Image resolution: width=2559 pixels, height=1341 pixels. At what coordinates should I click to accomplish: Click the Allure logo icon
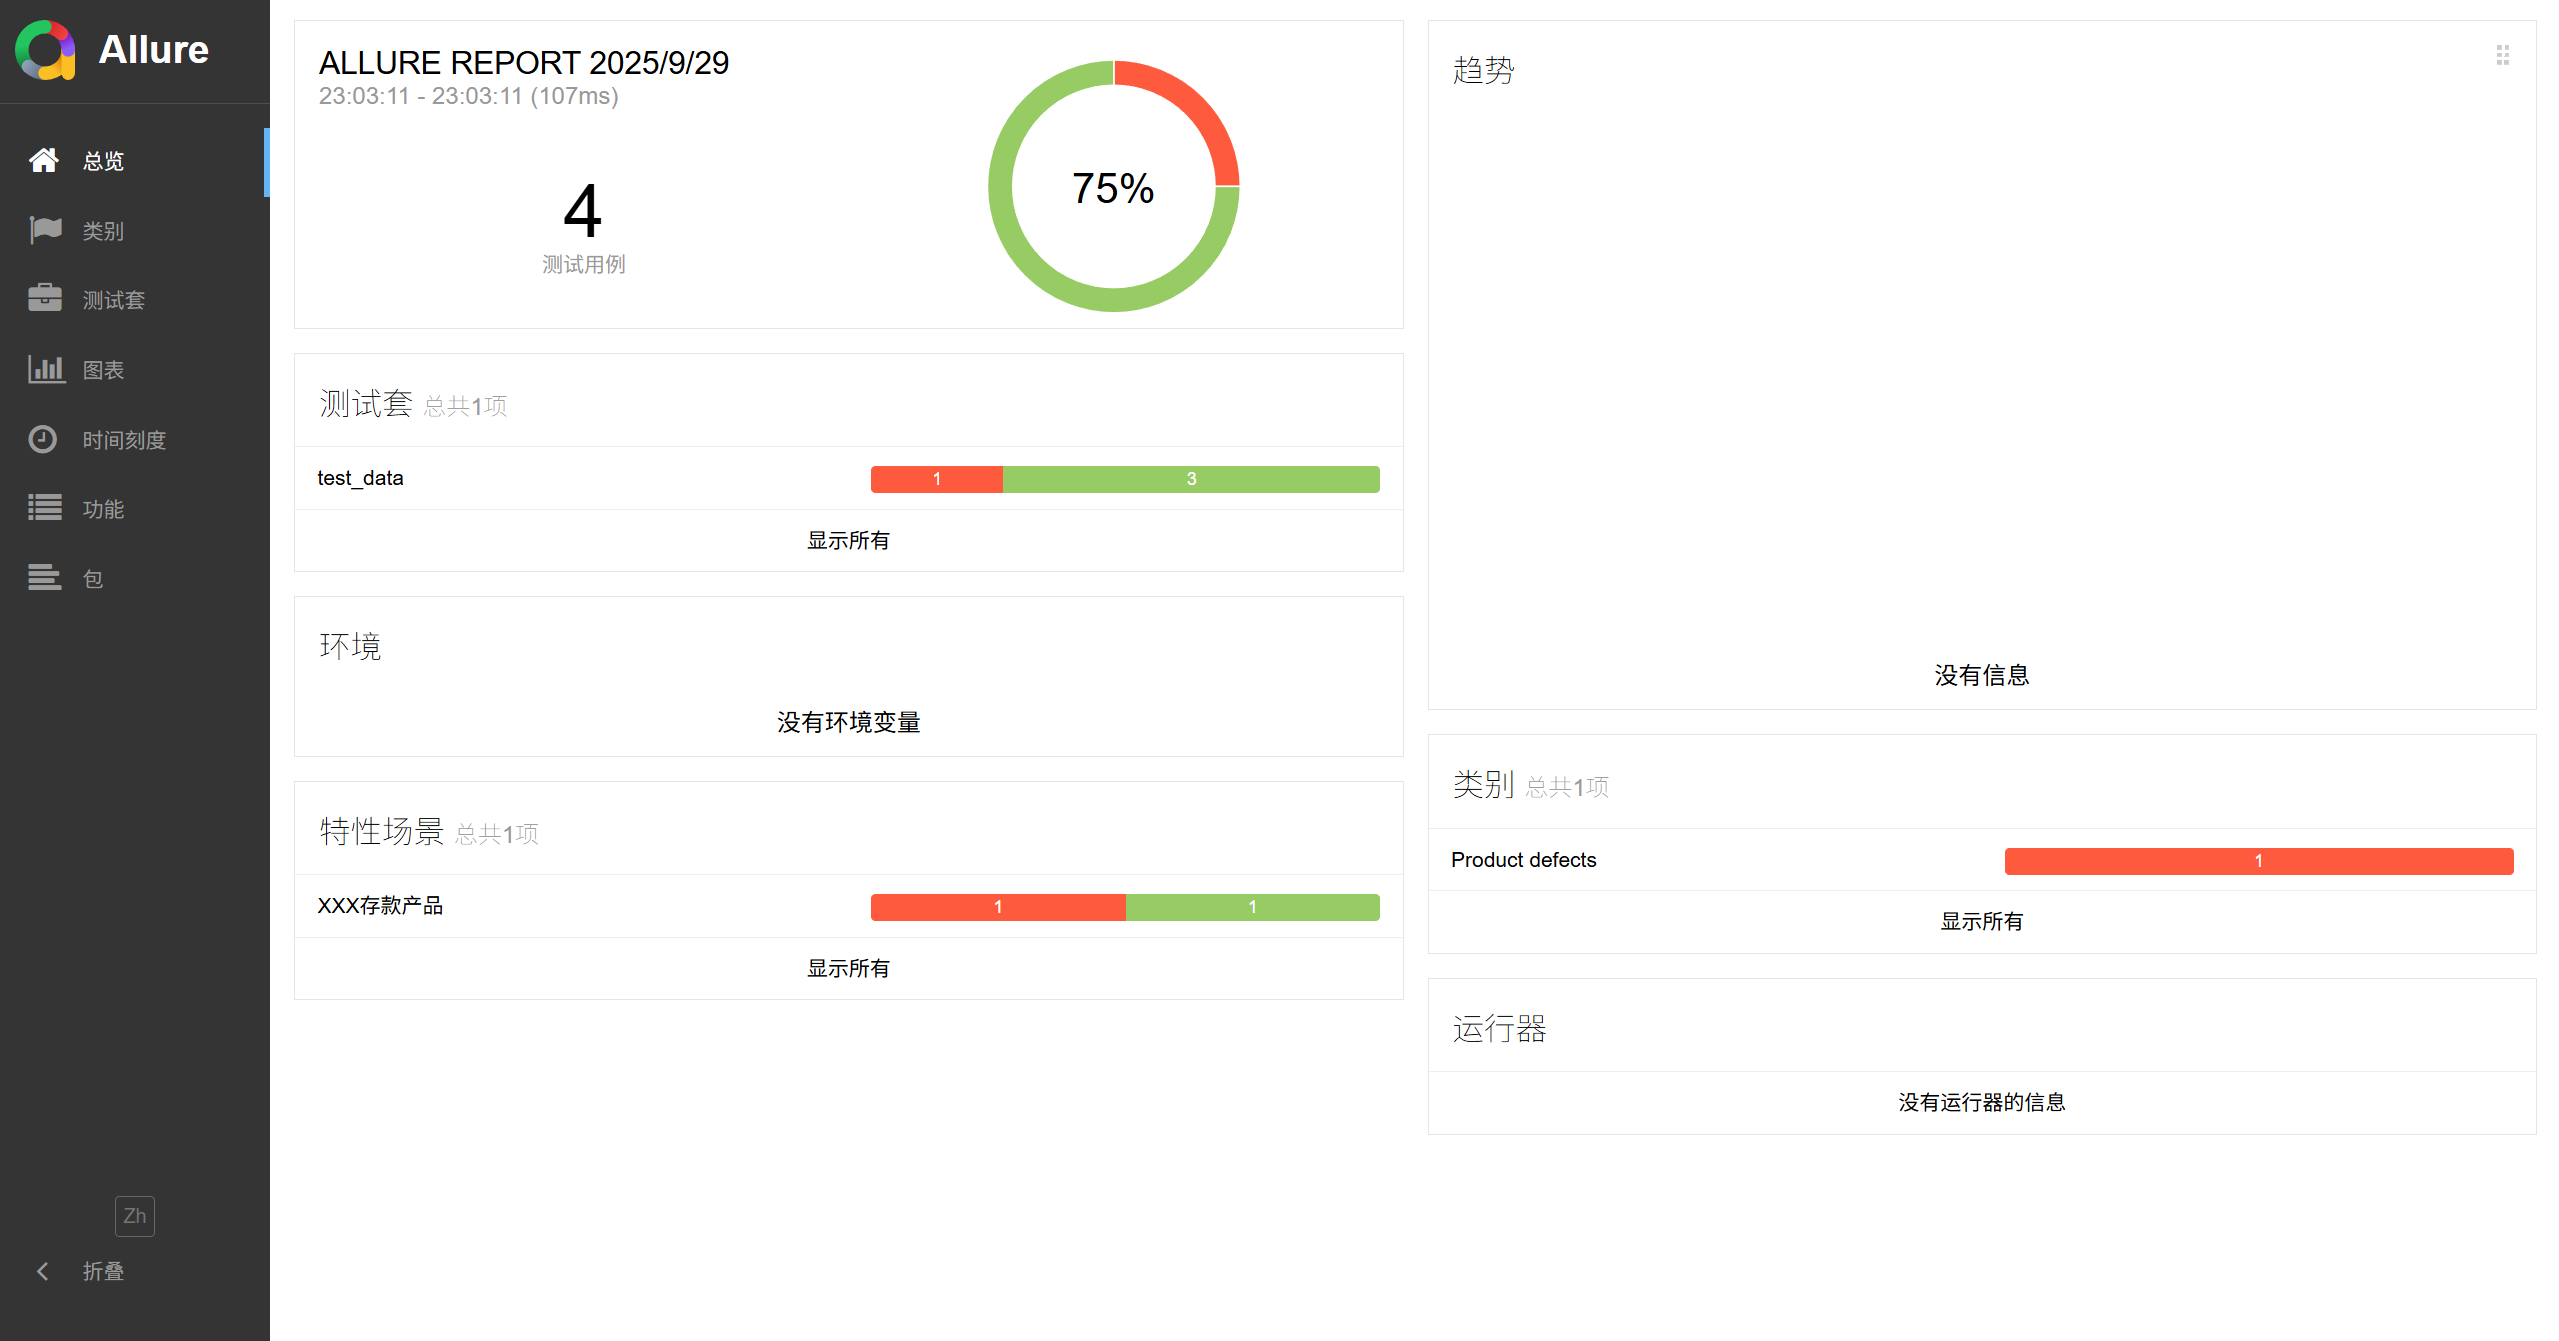point(45,50)
